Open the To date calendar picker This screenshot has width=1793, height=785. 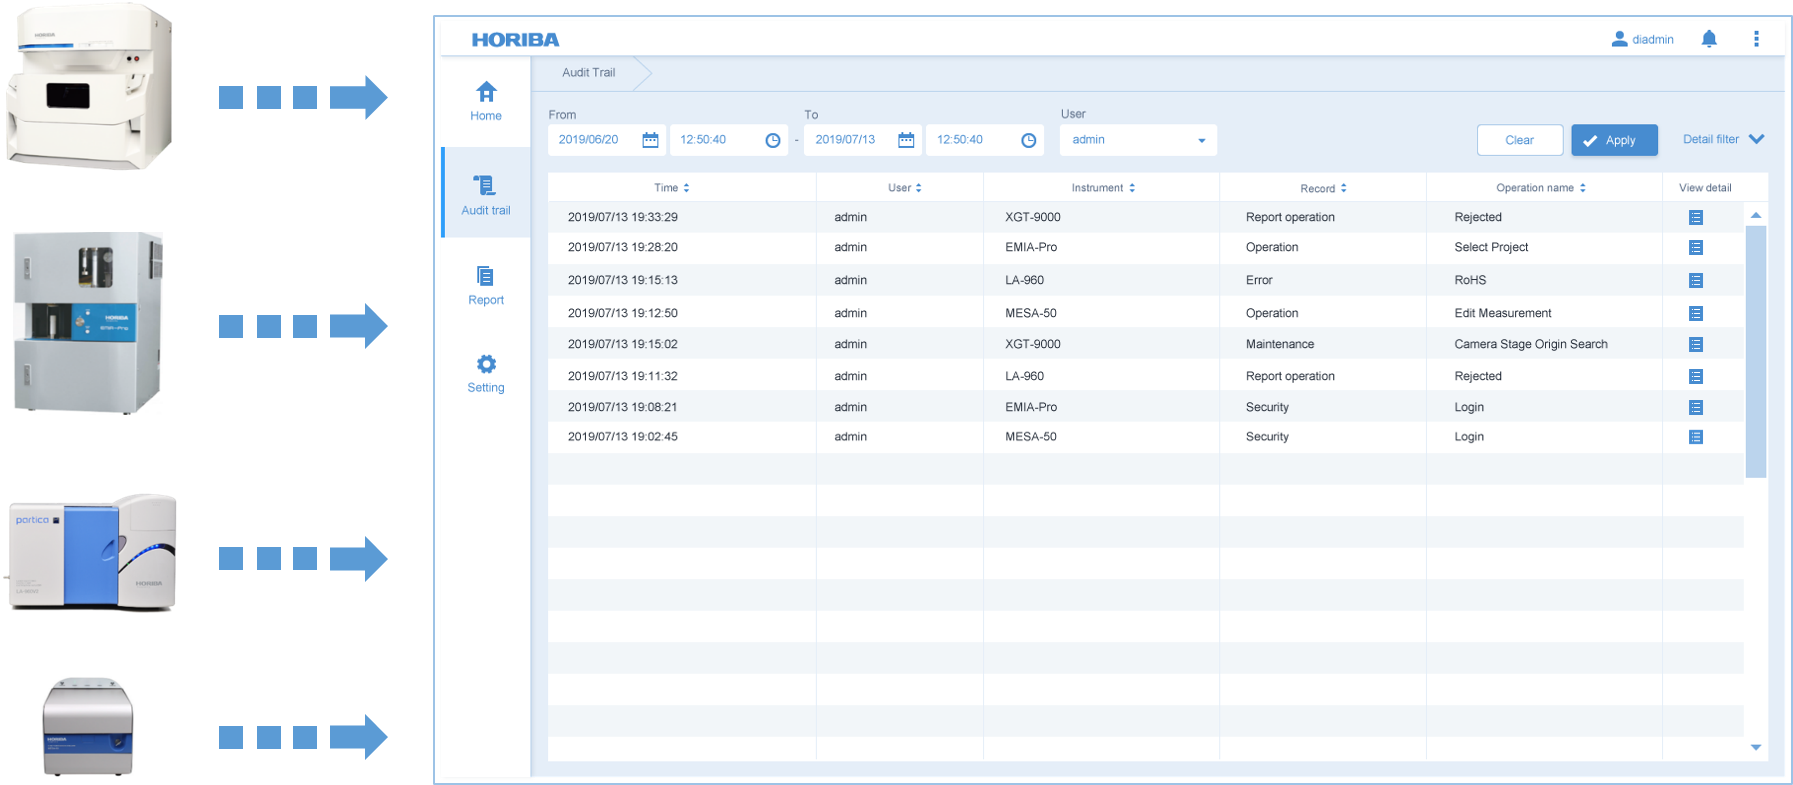pos(906,140)
